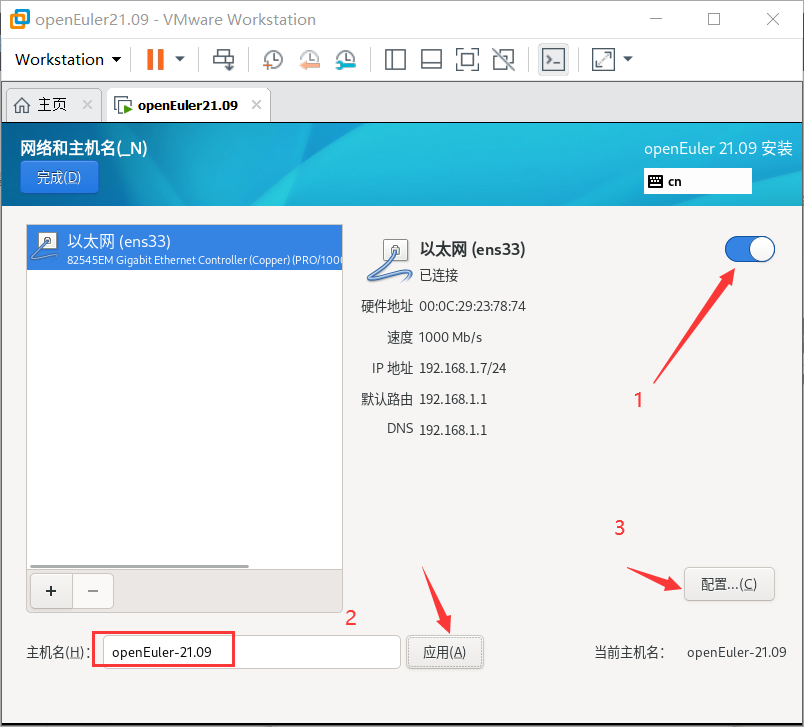Click current hostname openEuler-21.09 label
This screenshot has height=727, width=804.
coord(736,652)
